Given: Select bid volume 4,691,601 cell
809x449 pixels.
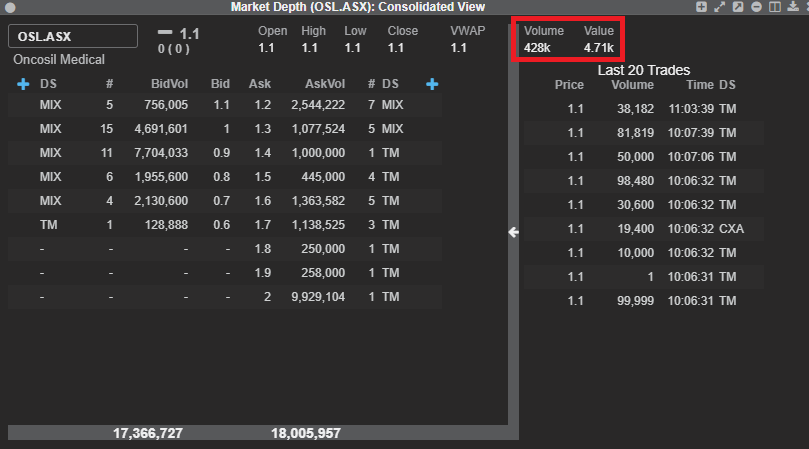Looking at the screenshot, I should (161, 129).
